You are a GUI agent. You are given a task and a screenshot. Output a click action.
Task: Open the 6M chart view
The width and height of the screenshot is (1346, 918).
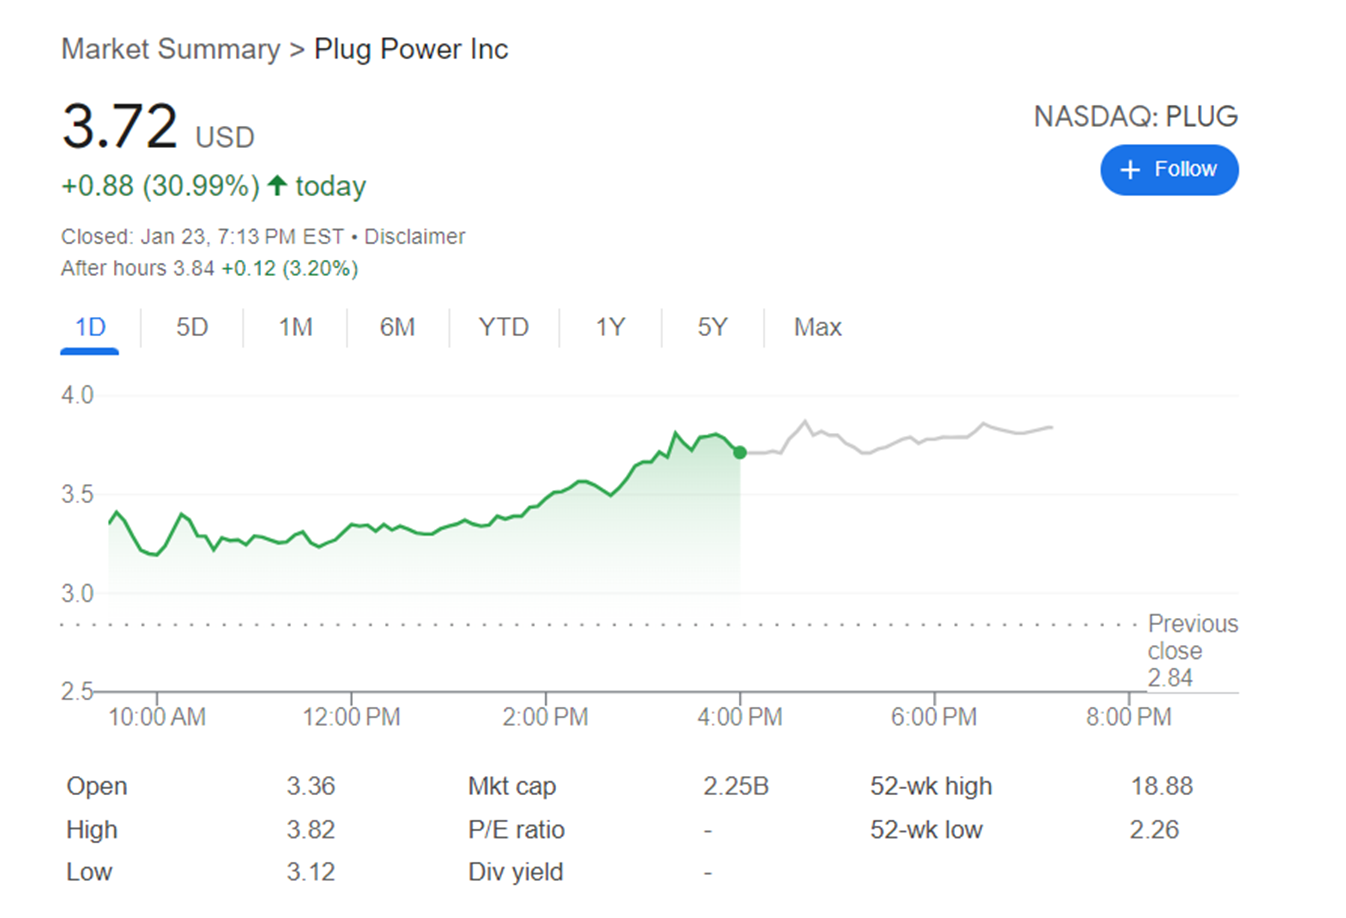point(397,327)
